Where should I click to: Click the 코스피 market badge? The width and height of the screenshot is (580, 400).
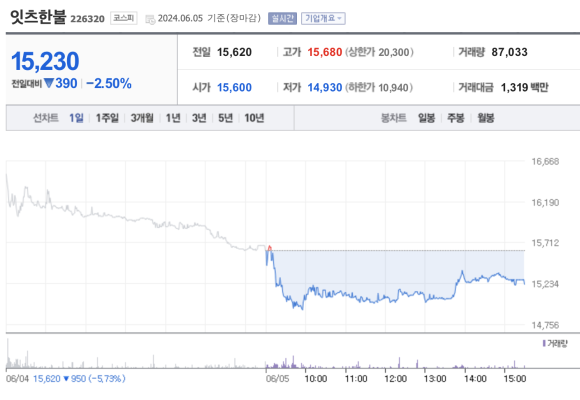124,18
